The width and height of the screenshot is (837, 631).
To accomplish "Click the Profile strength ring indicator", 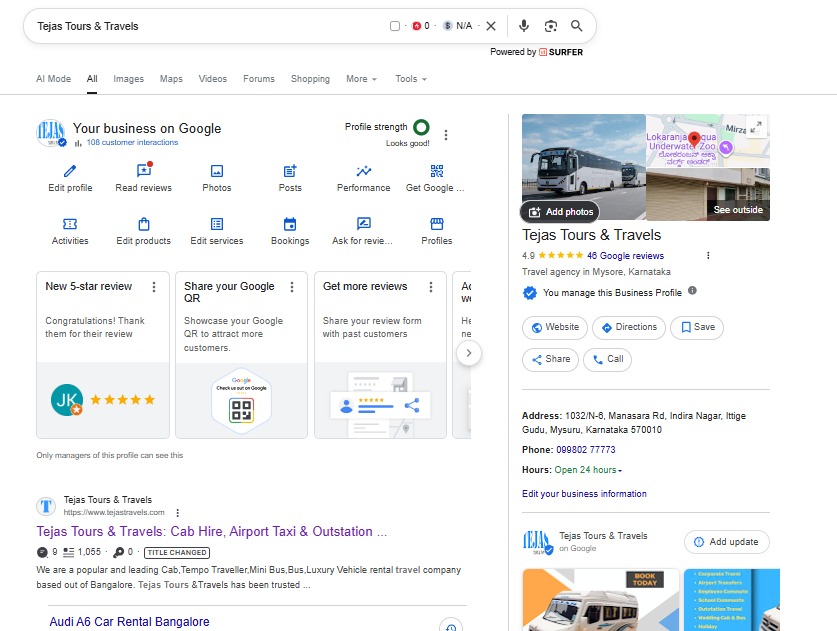I will pos(421,127).
